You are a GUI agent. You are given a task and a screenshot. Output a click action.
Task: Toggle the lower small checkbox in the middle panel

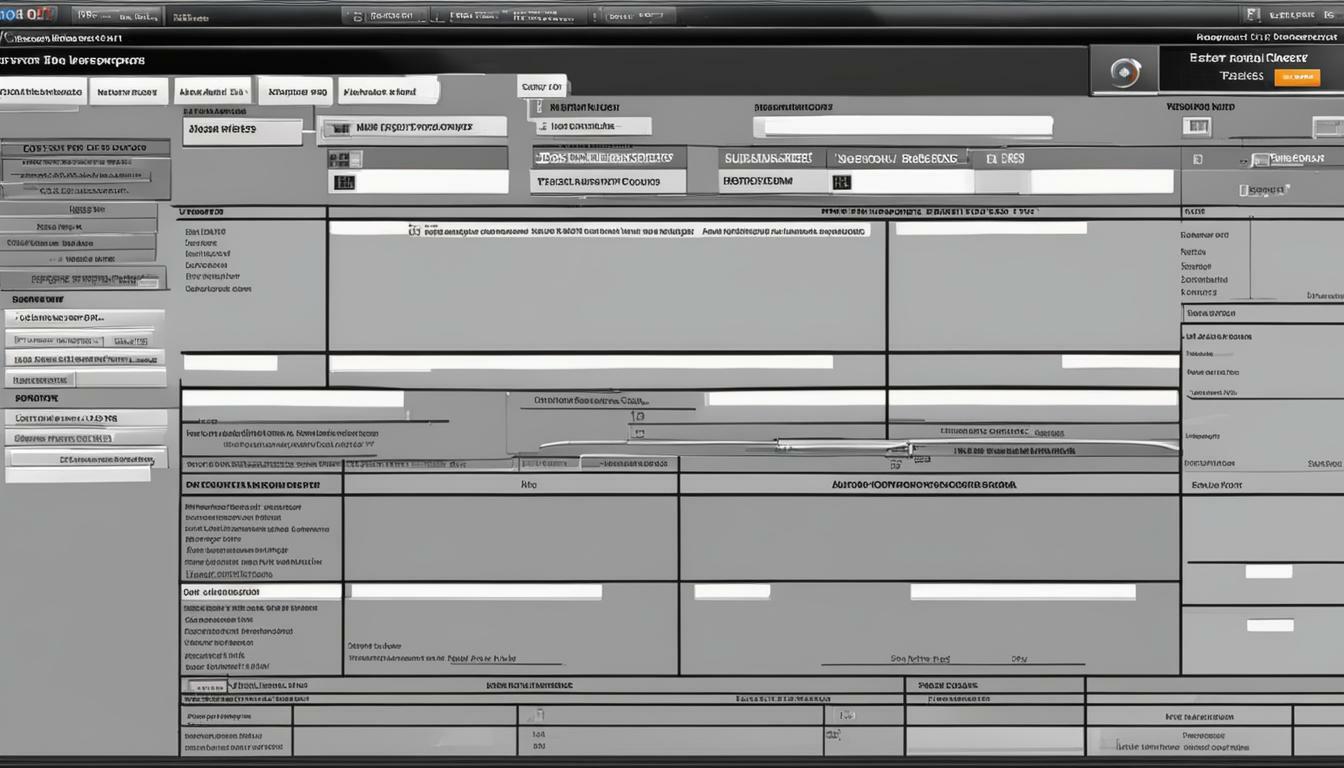click(x=638, y=434)
